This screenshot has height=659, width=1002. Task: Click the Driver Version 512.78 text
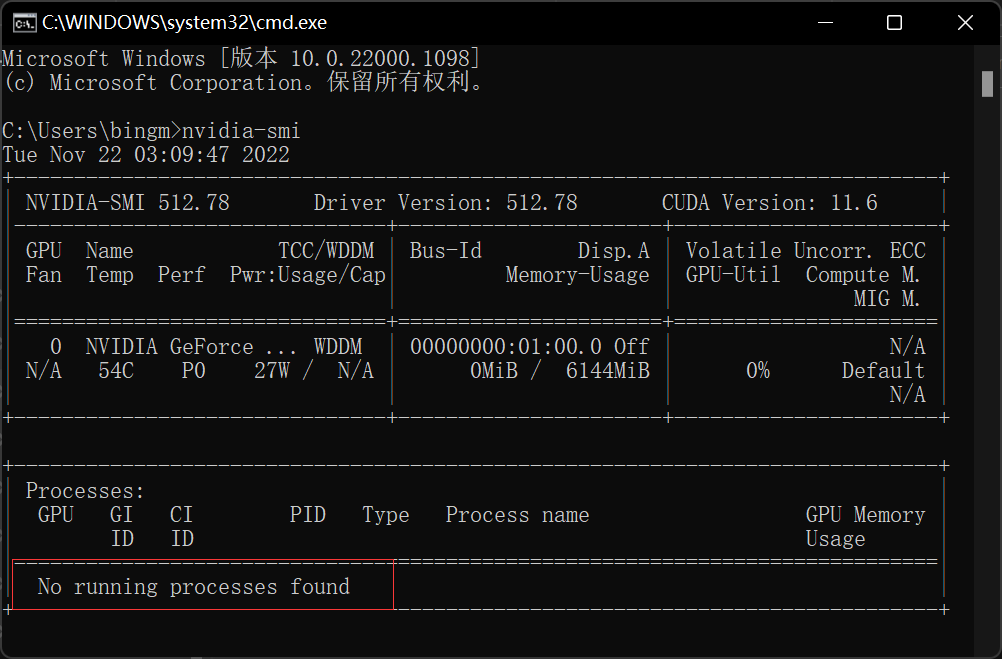click(445, 203)
